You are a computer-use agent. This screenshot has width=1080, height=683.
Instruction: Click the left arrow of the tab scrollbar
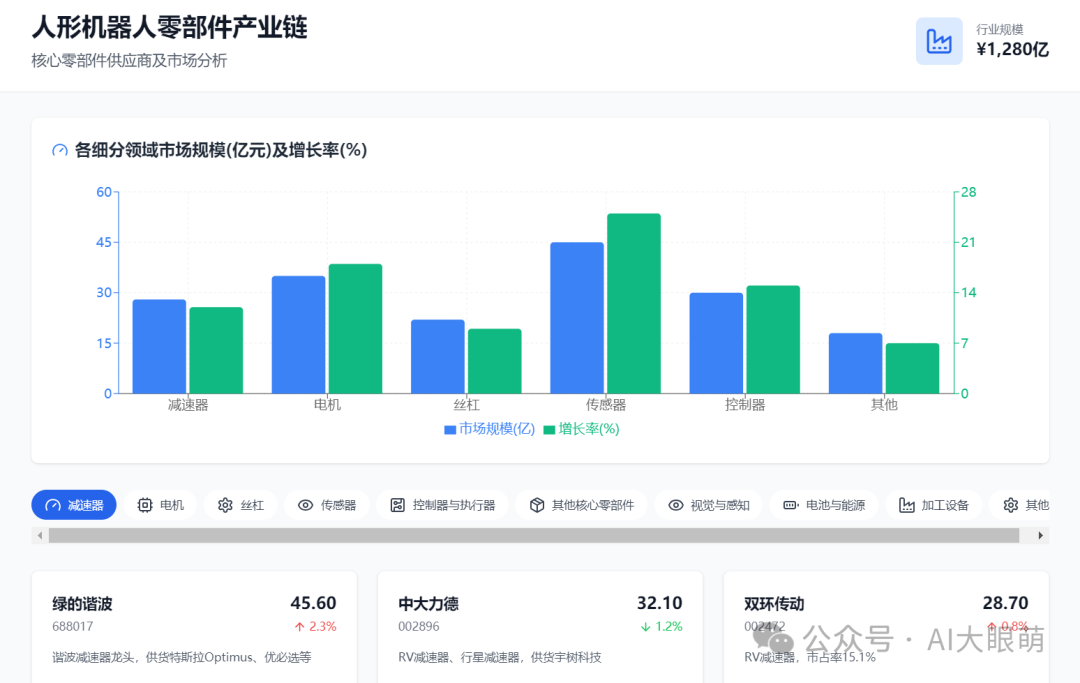point(40,535)
